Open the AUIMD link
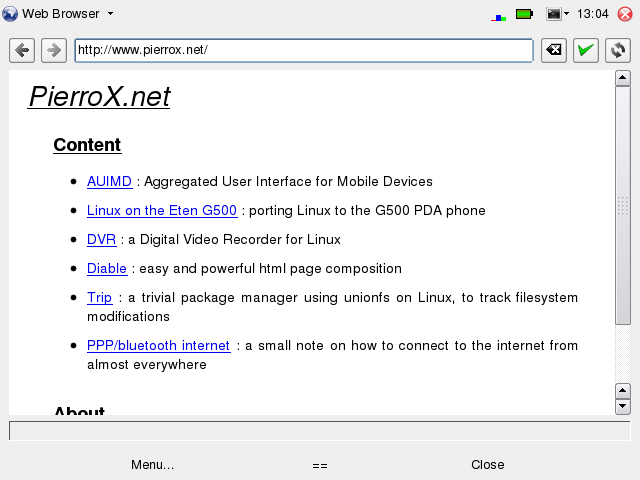The image size is (640, 480). point(109,181)
